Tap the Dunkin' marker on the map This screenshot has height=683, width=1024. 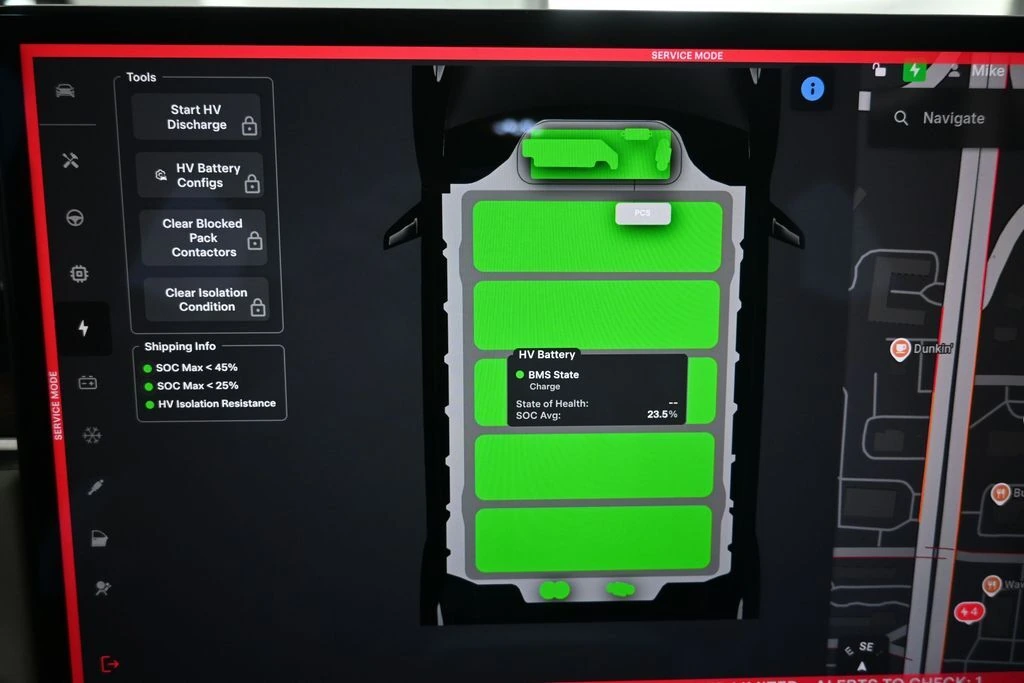tap(900, 350)
